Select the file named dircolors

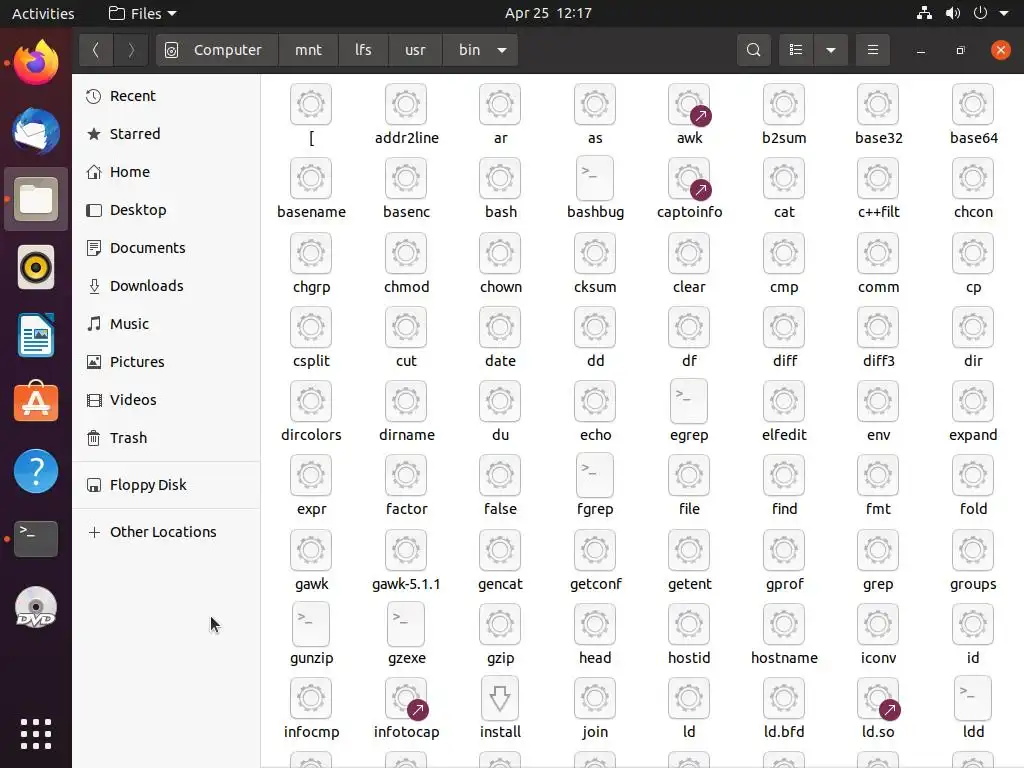click(312, 411)
